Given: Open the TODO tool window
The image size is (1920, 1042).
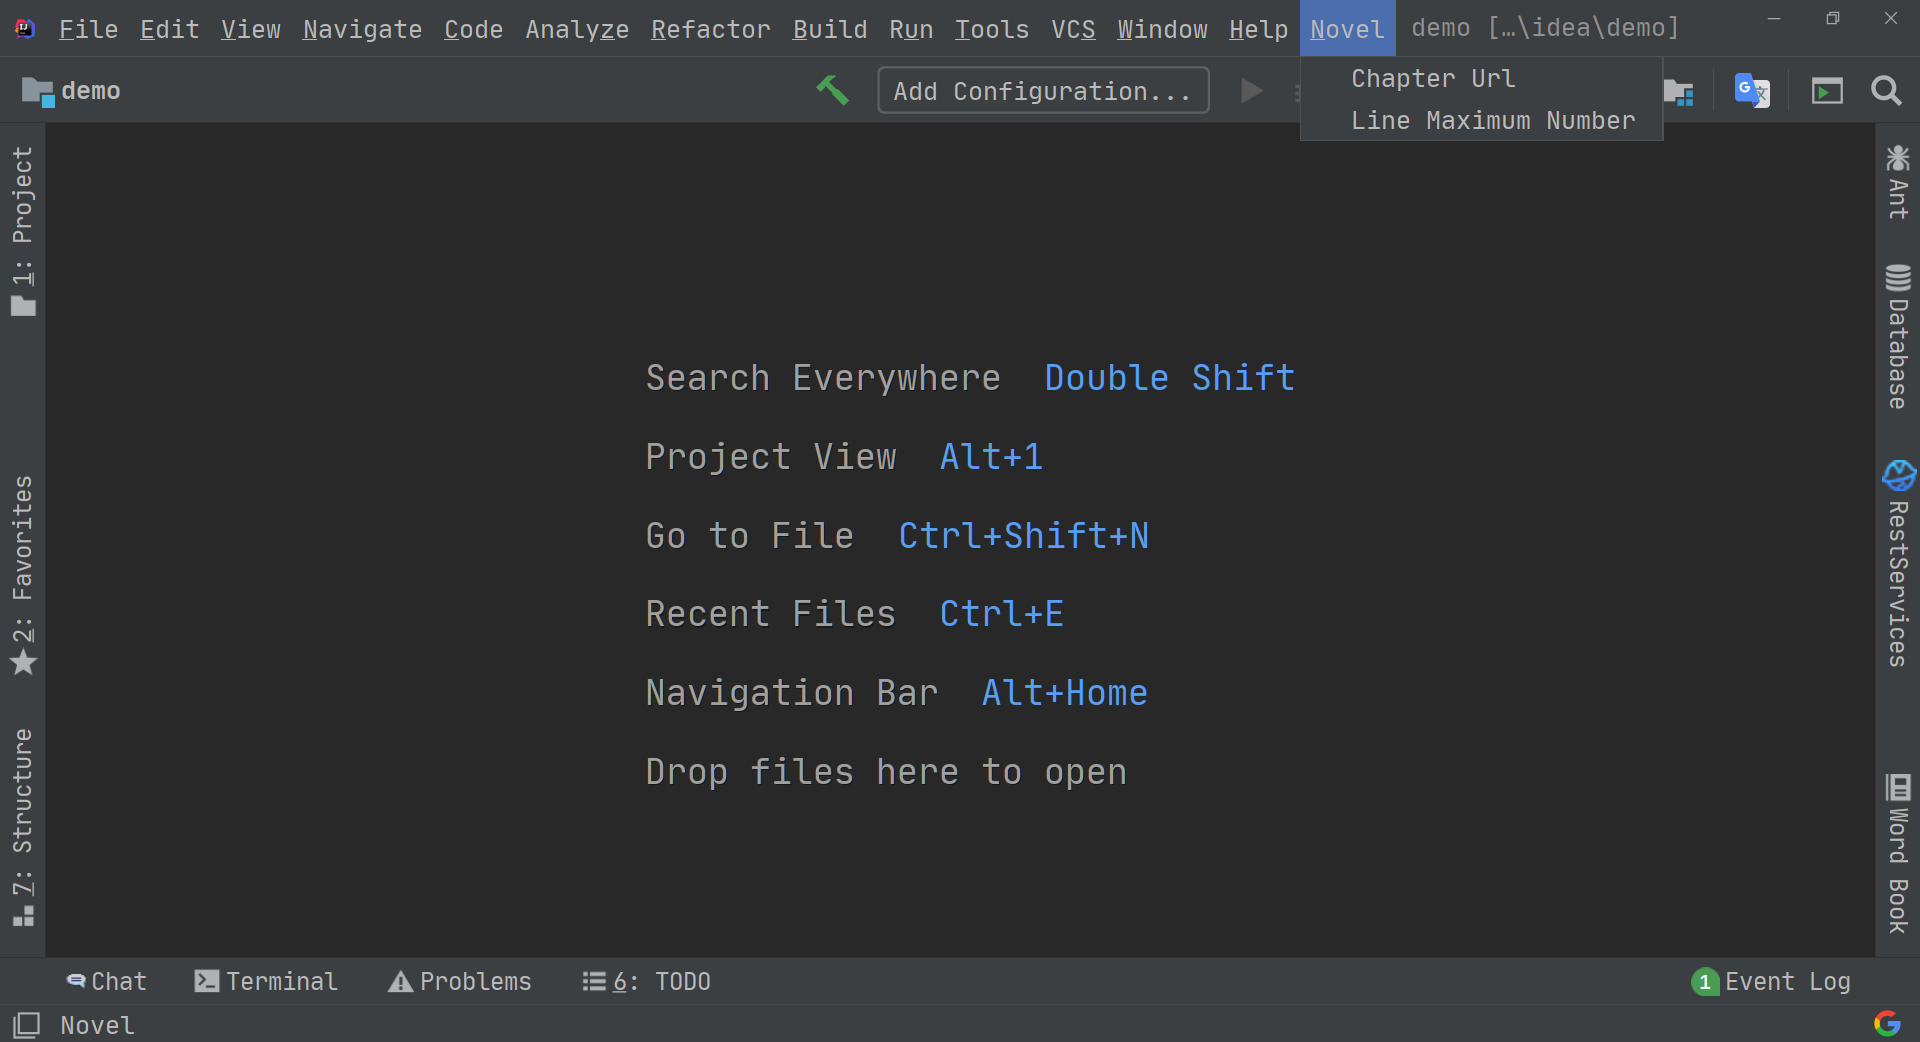Looking at the screenshot, I should [646, 981].
